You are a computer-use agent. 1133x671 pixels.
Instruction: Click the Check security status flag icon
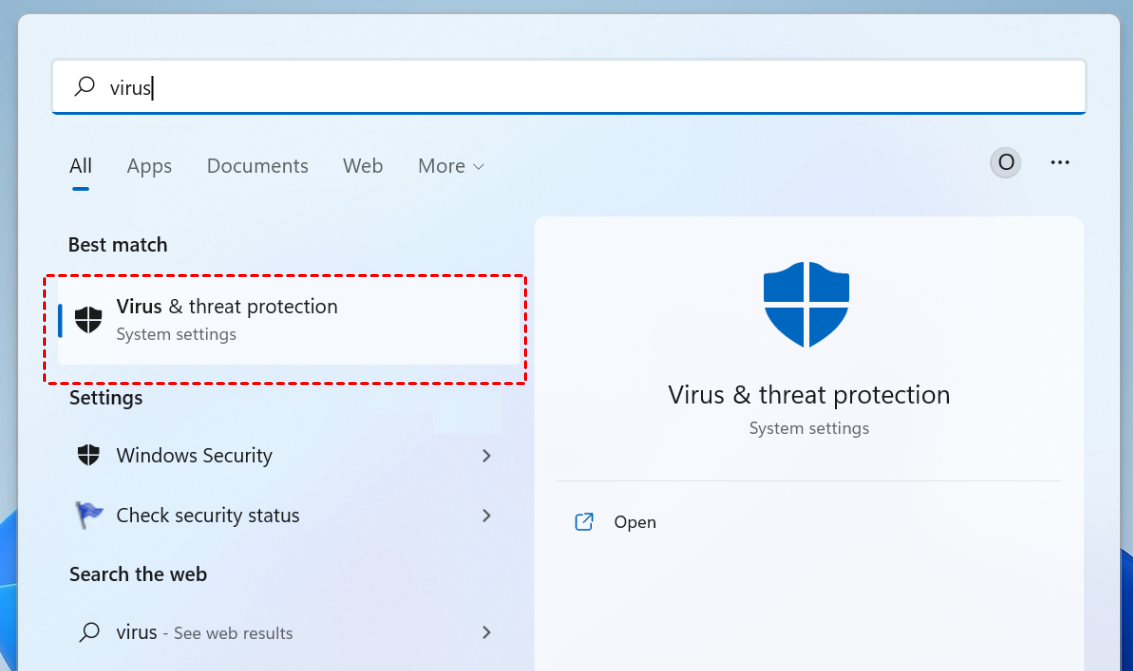(x=89, y=515)
